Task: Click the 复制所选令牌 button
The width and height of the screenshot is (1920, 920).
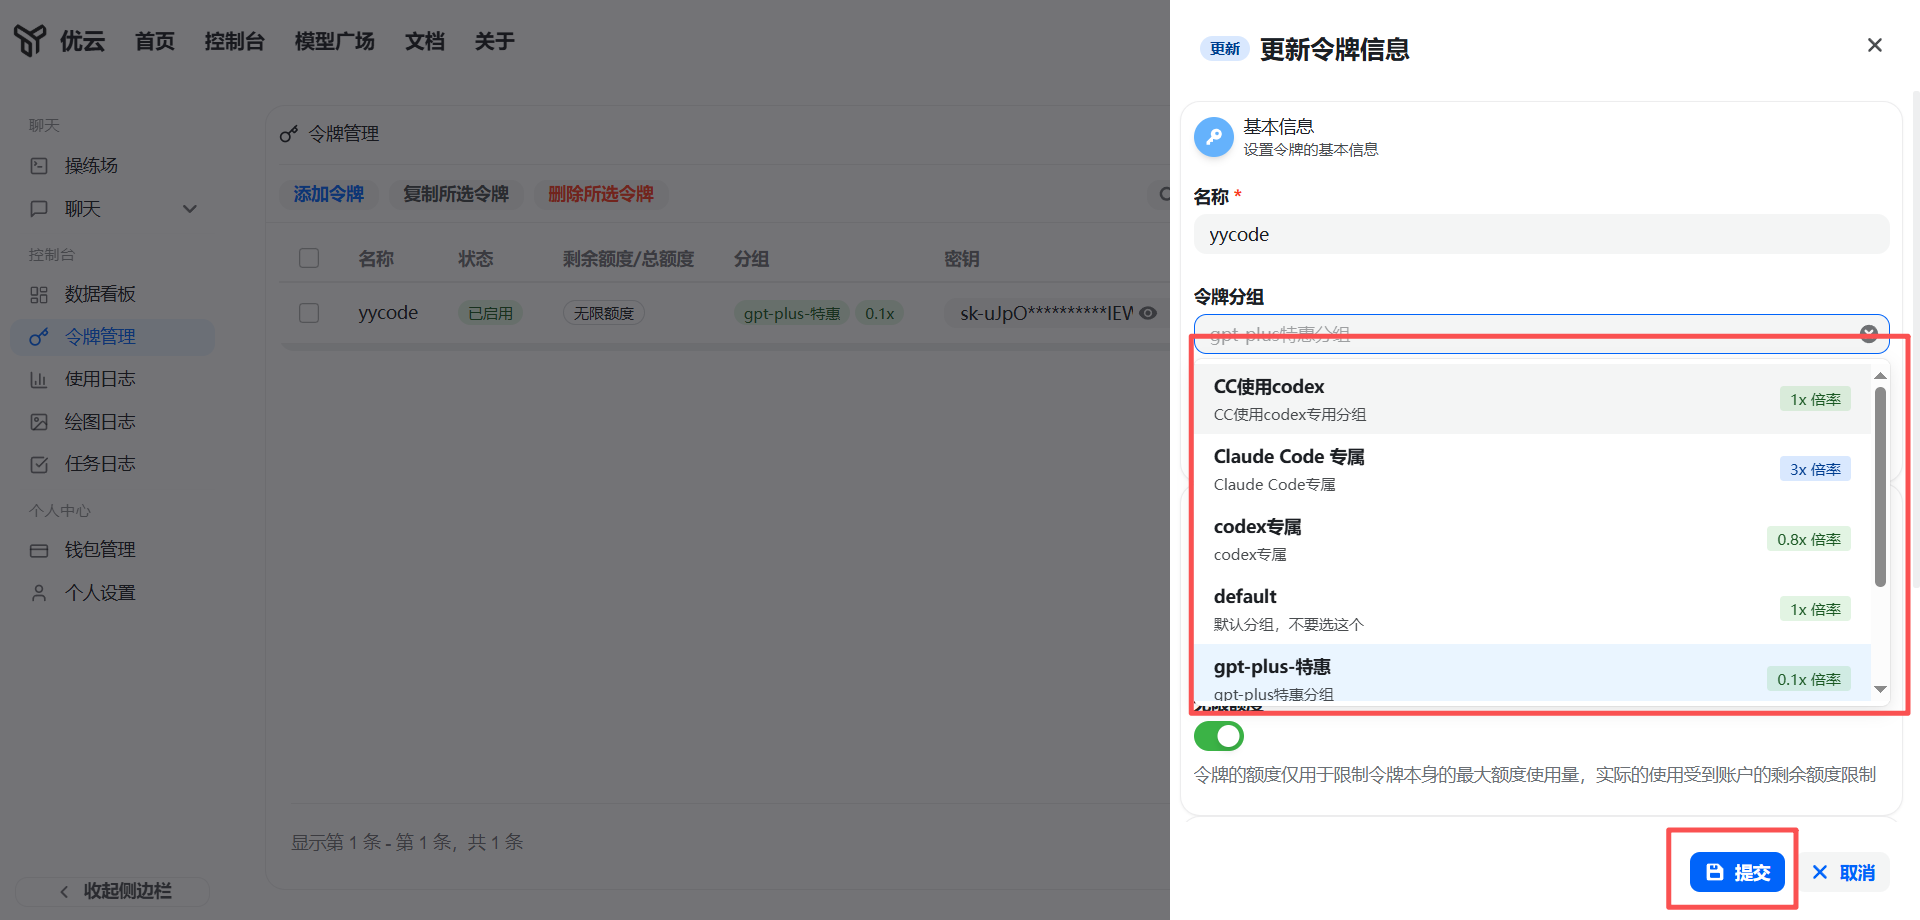Action: pos(456,194)
